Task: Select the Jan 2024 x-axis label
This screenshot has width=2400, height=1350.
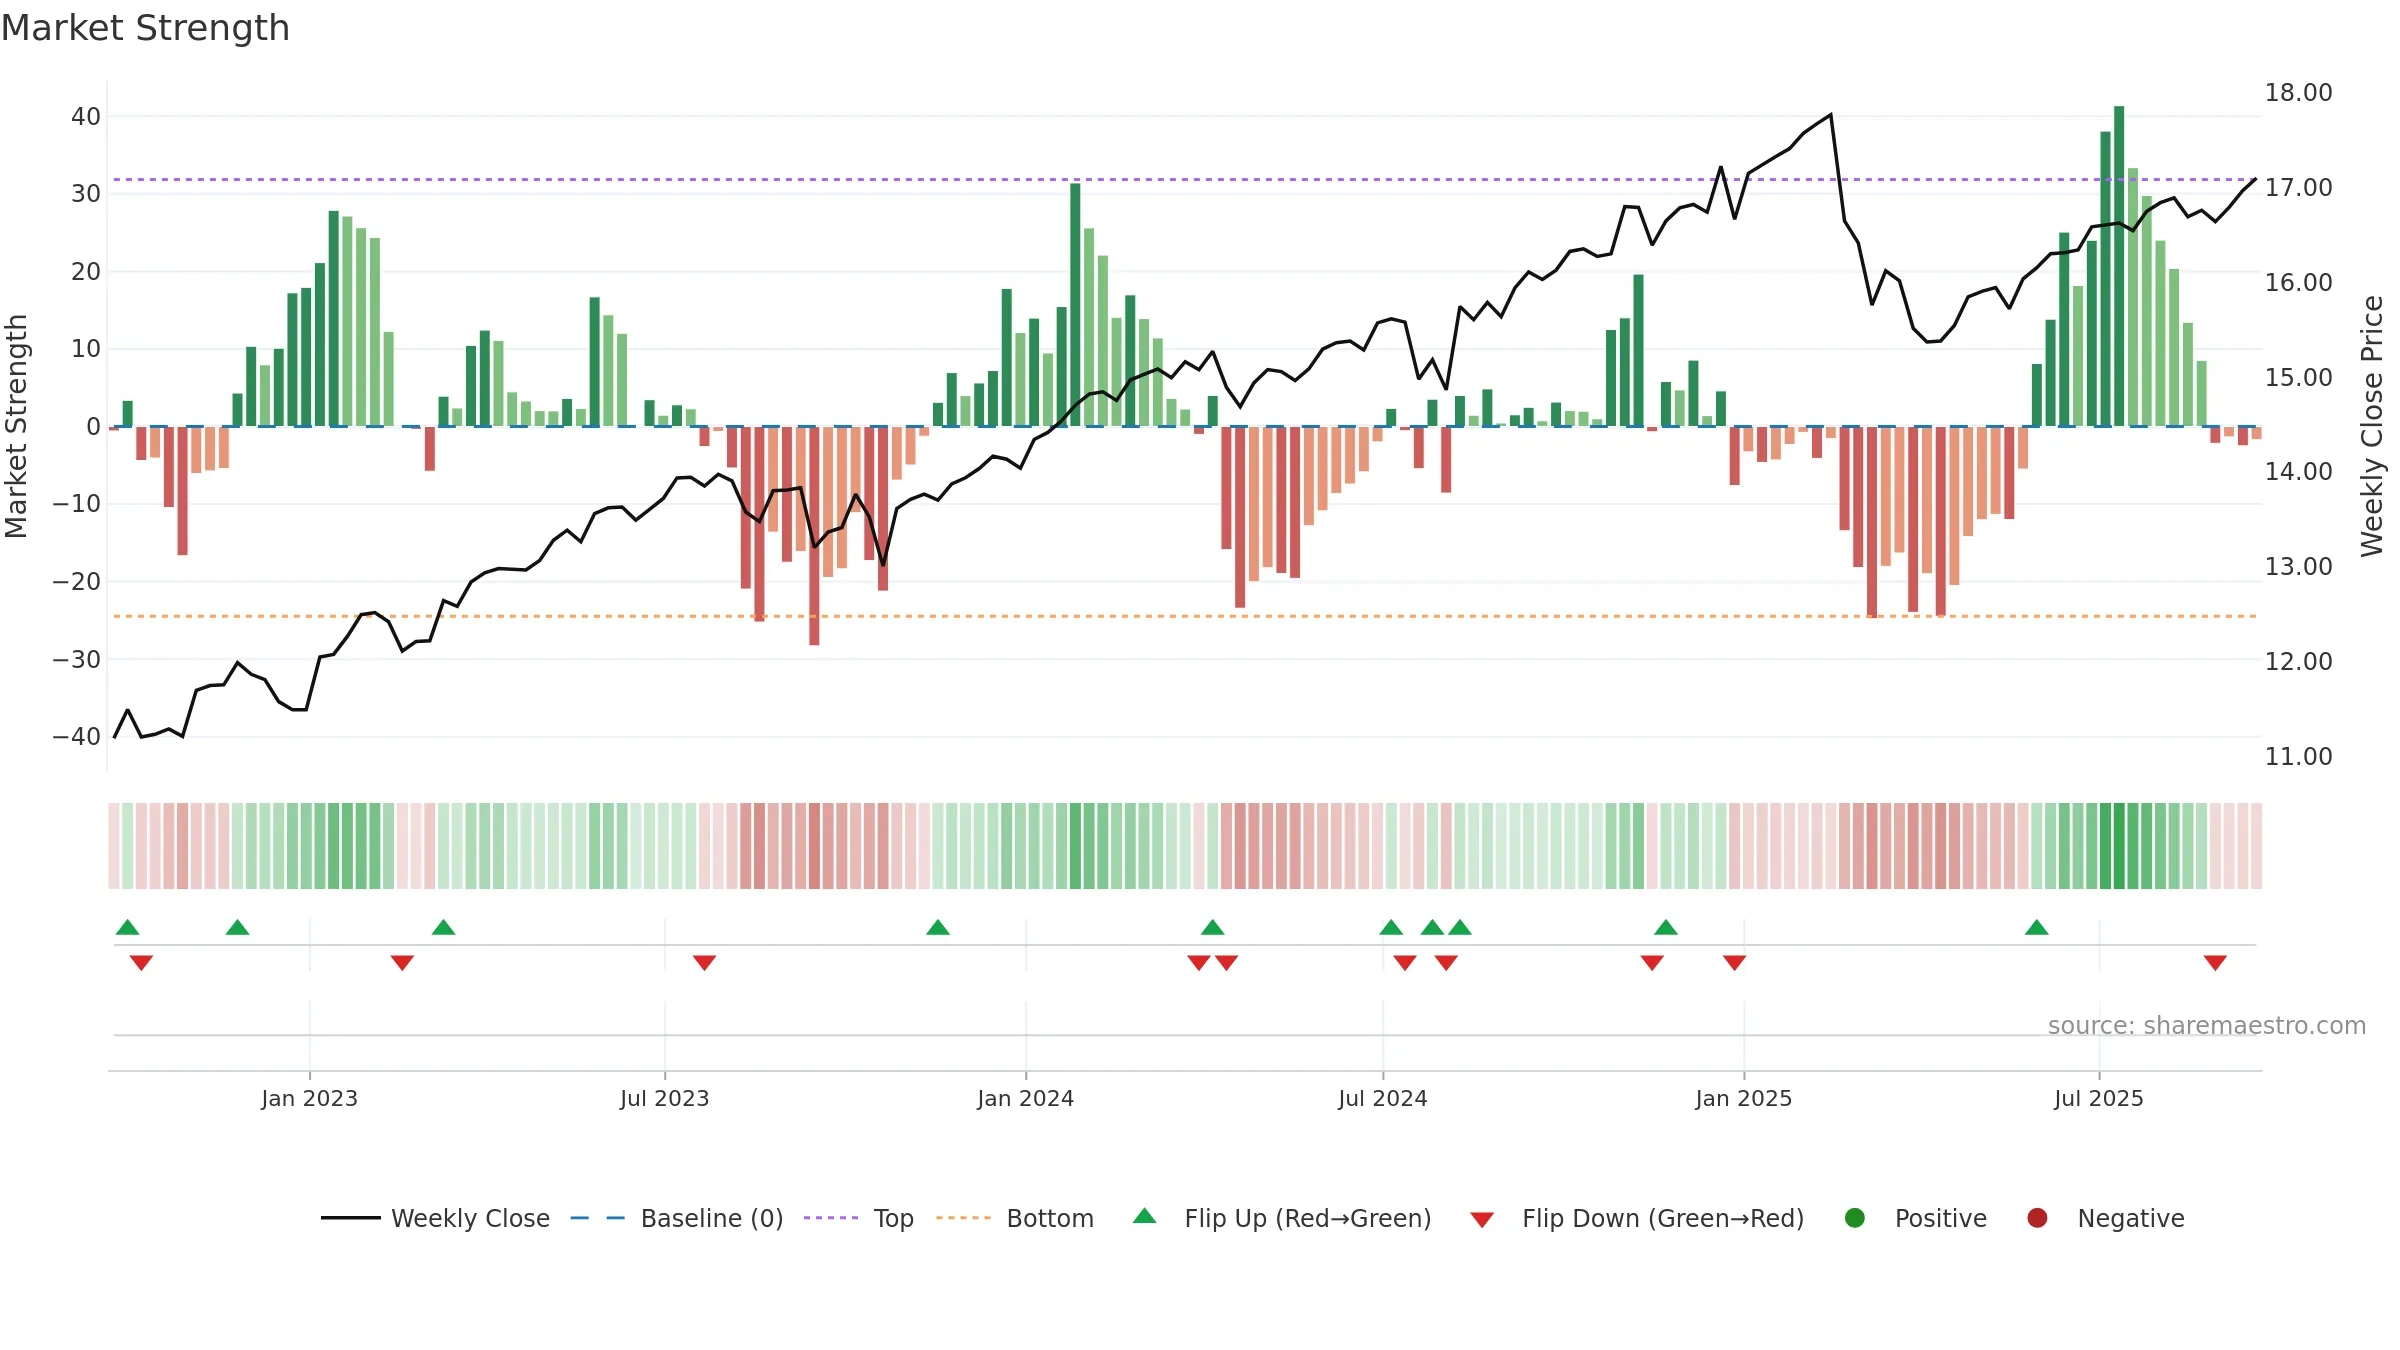Action: 1025,1098
